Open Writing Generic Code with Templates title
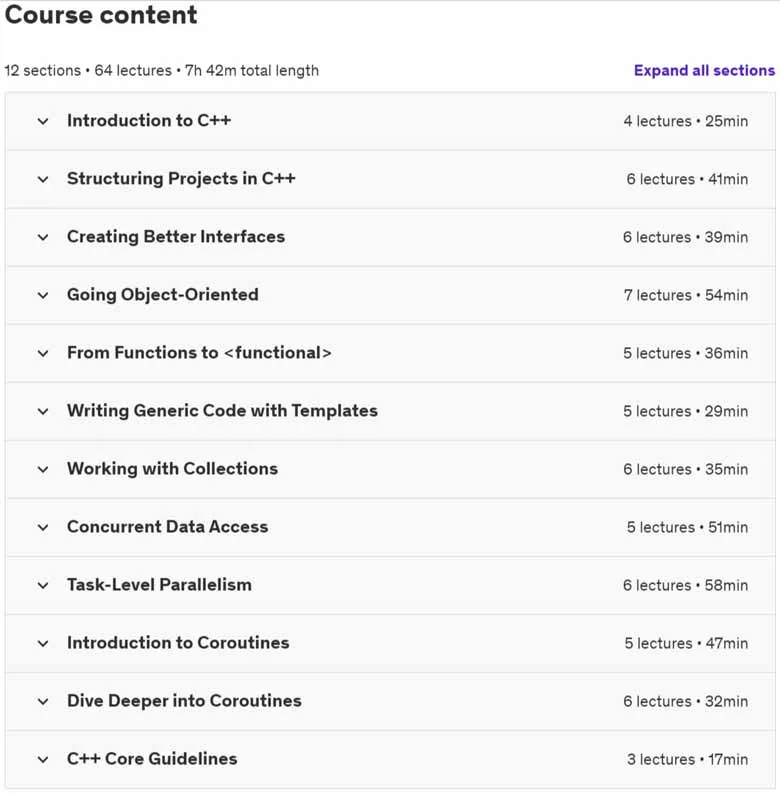This screenshot has height=794, width=780. 222,411
